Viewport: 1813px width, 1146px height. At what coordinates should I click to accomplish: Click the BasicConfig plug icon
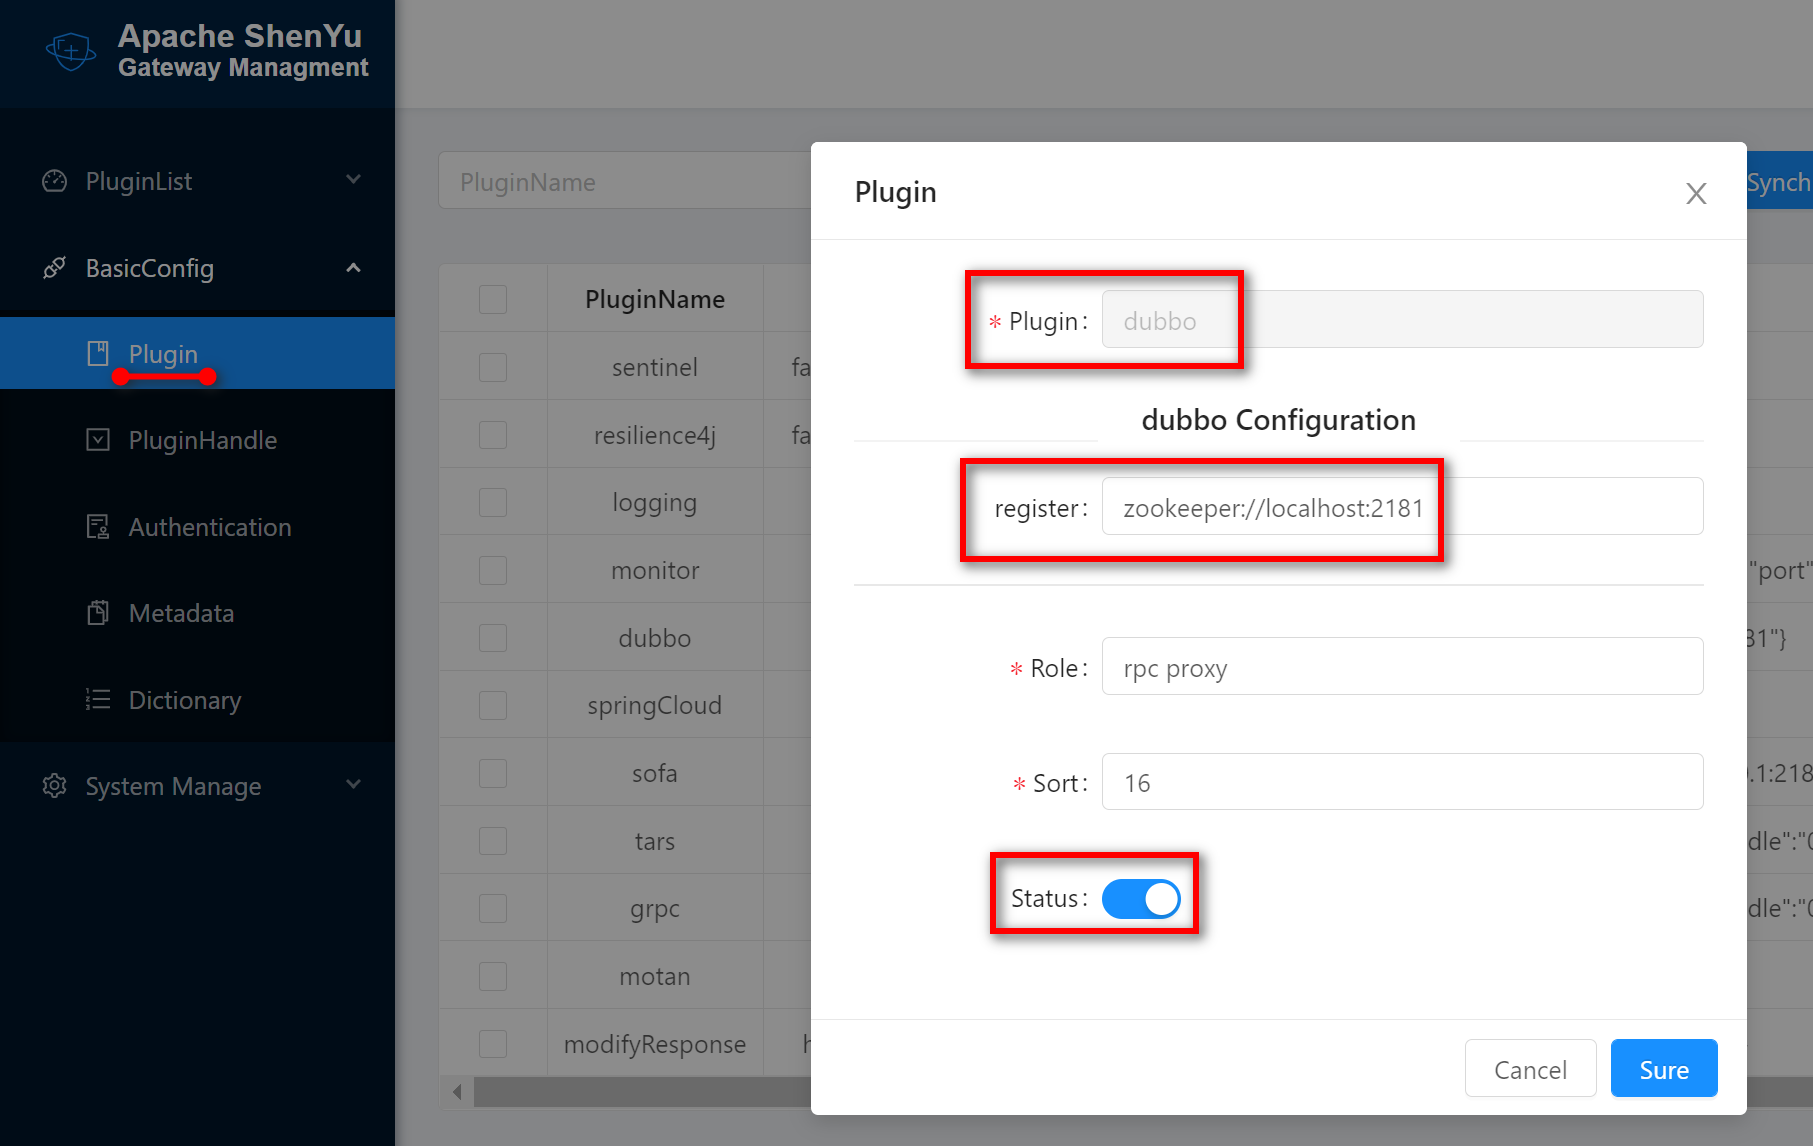[55, 268]
